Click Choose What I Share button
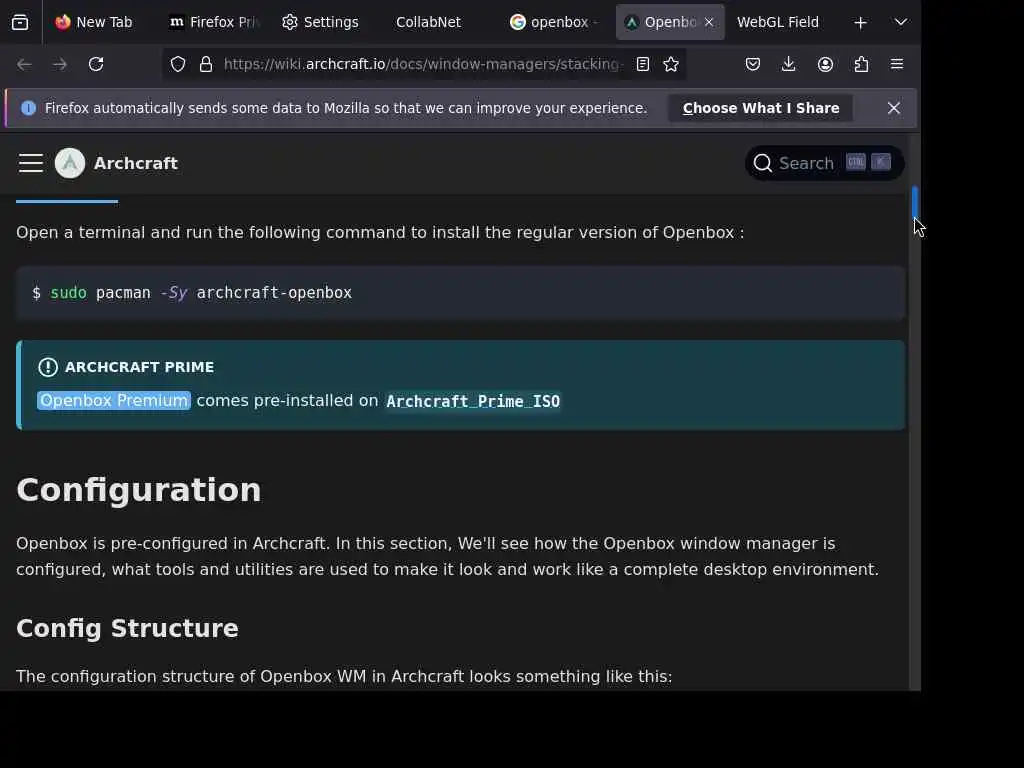Viewport: 1024px width, 768px height. click(761, 108)
